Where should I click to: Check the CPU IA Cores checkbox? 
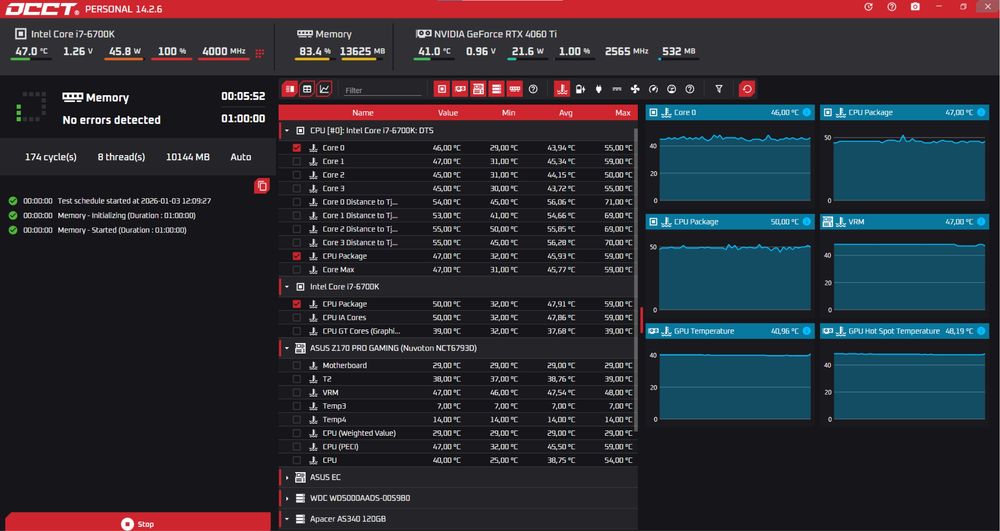click(297, 317)
